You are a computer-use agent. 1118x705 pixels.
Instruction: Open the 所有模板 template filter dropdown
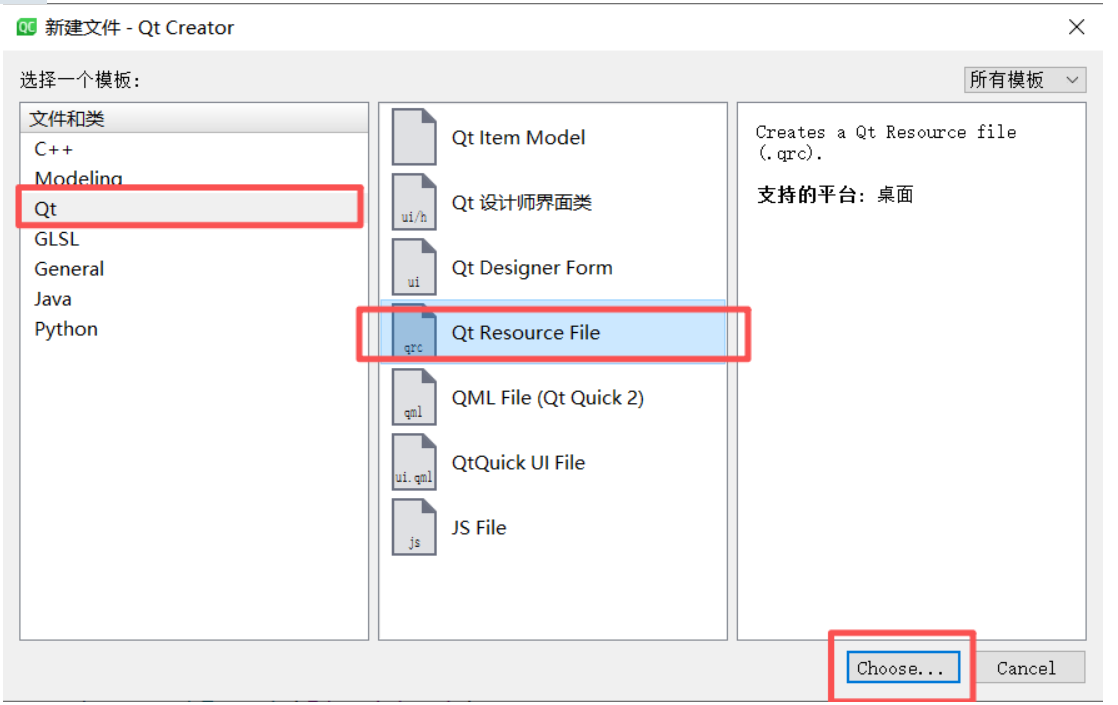[x=1025, y=80]
